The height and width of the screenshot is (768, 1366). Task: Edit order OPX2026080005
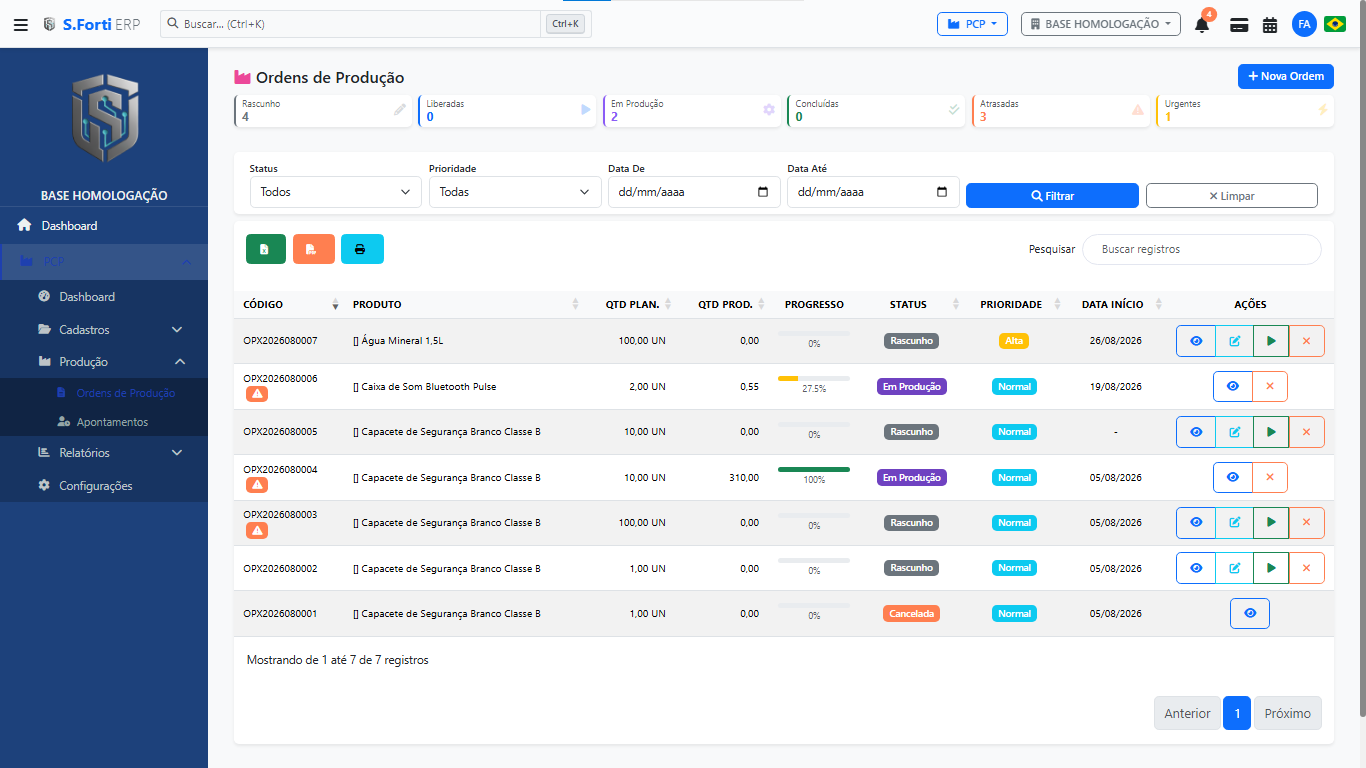(1234, 432)
